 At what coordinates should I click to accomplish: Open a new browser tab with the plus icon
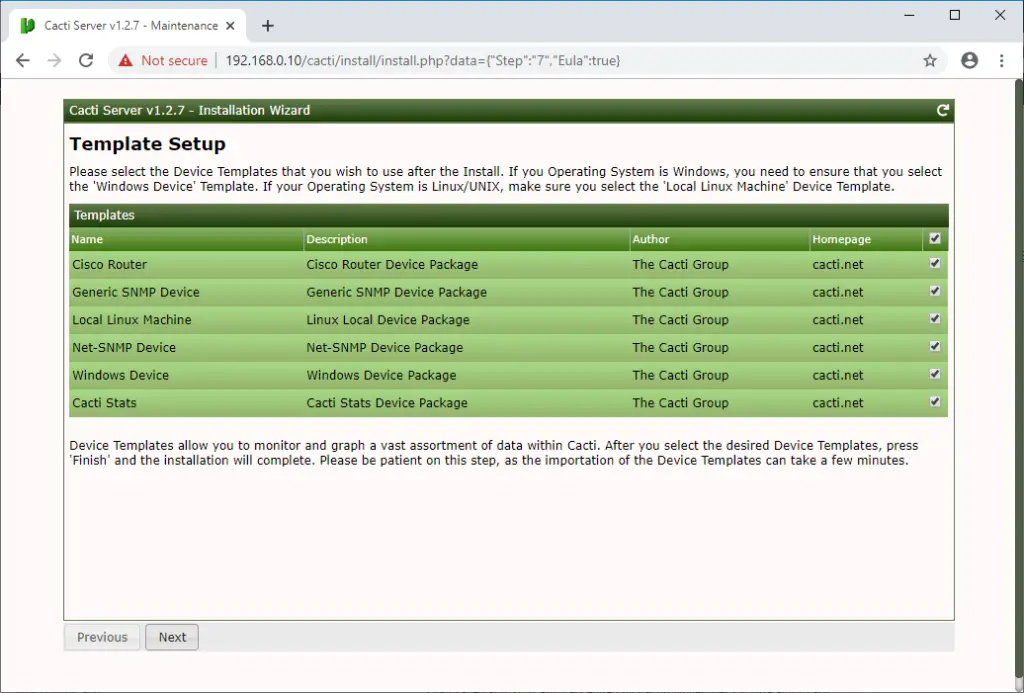[267, 25]
